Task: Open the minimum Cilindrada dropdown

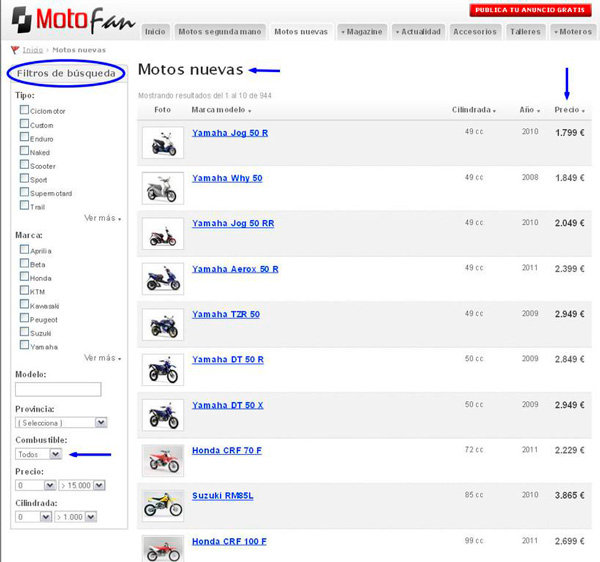Action: click(33, 517)
